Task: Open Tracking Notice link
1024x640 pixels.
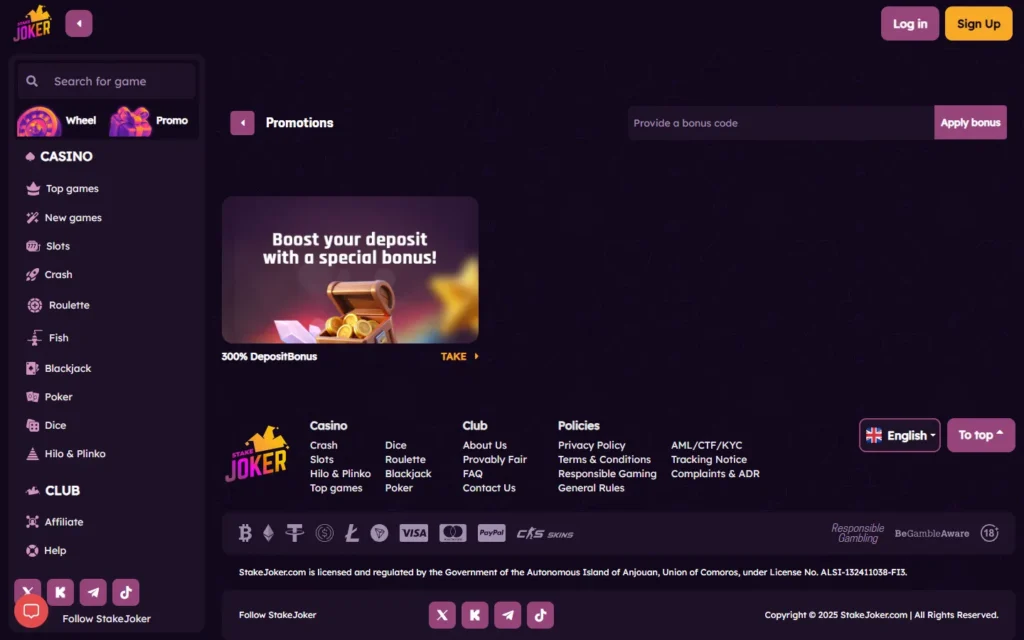Action: click(x=709, y=460)
